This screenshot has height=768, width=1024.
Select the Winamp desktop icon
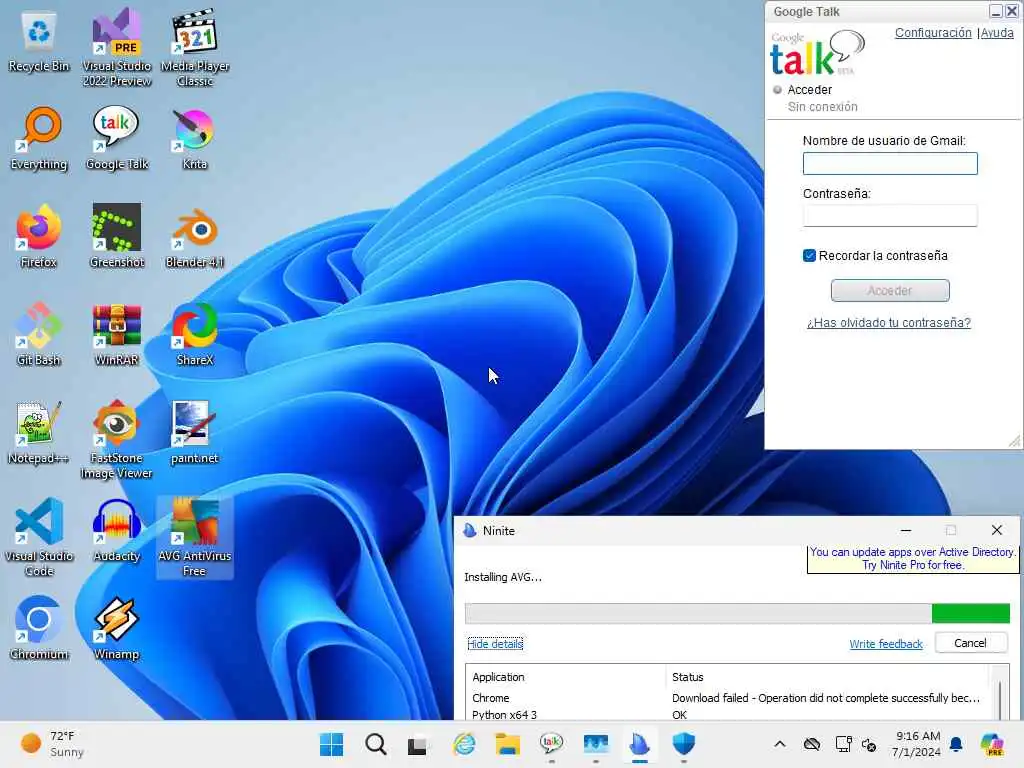click(x=117, y=628)
